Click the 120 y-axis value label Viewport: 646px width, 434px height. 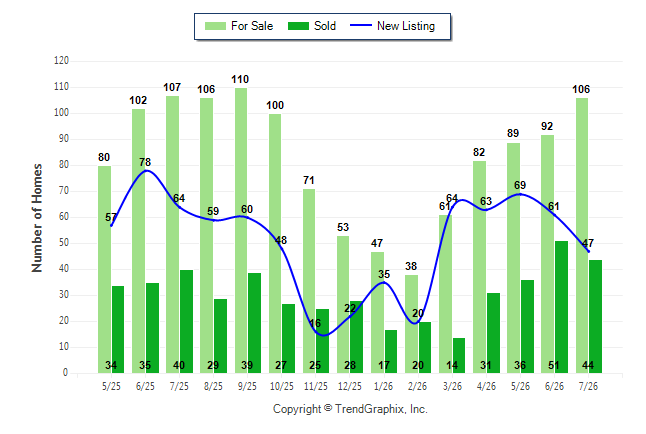coord(61,61)
